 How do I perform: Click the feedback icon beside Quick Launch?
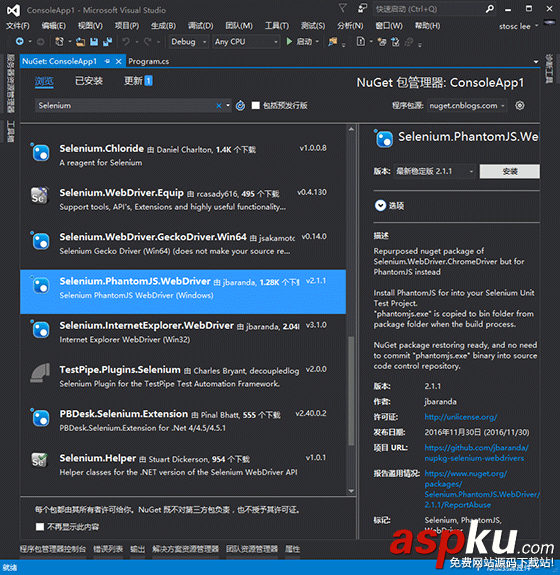tap(362, 8)
